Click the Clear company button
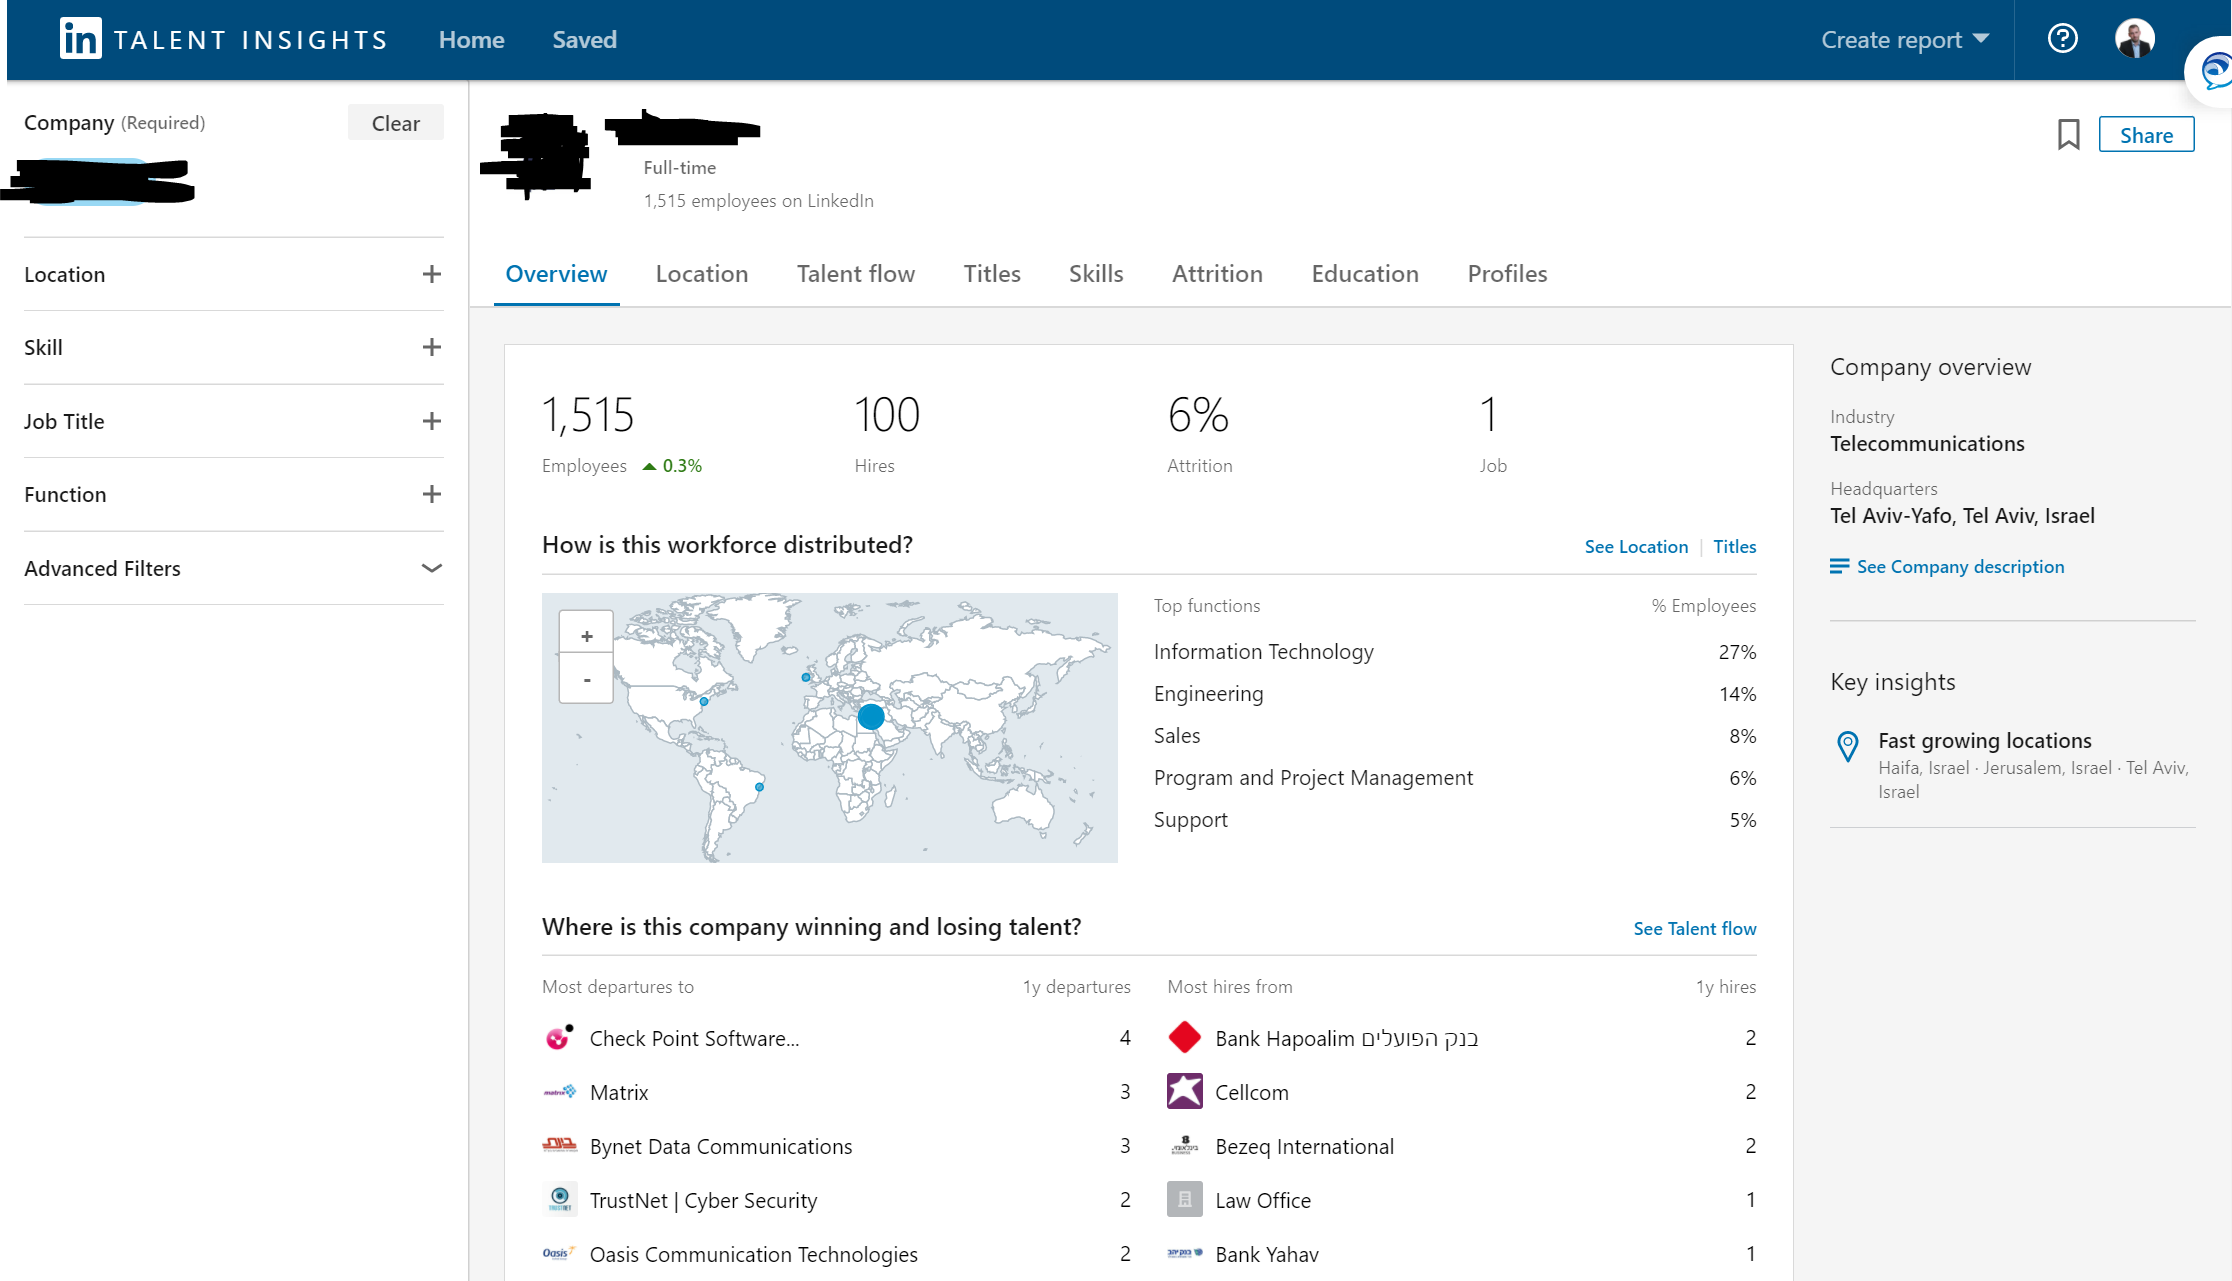 (x=395, y=123)
